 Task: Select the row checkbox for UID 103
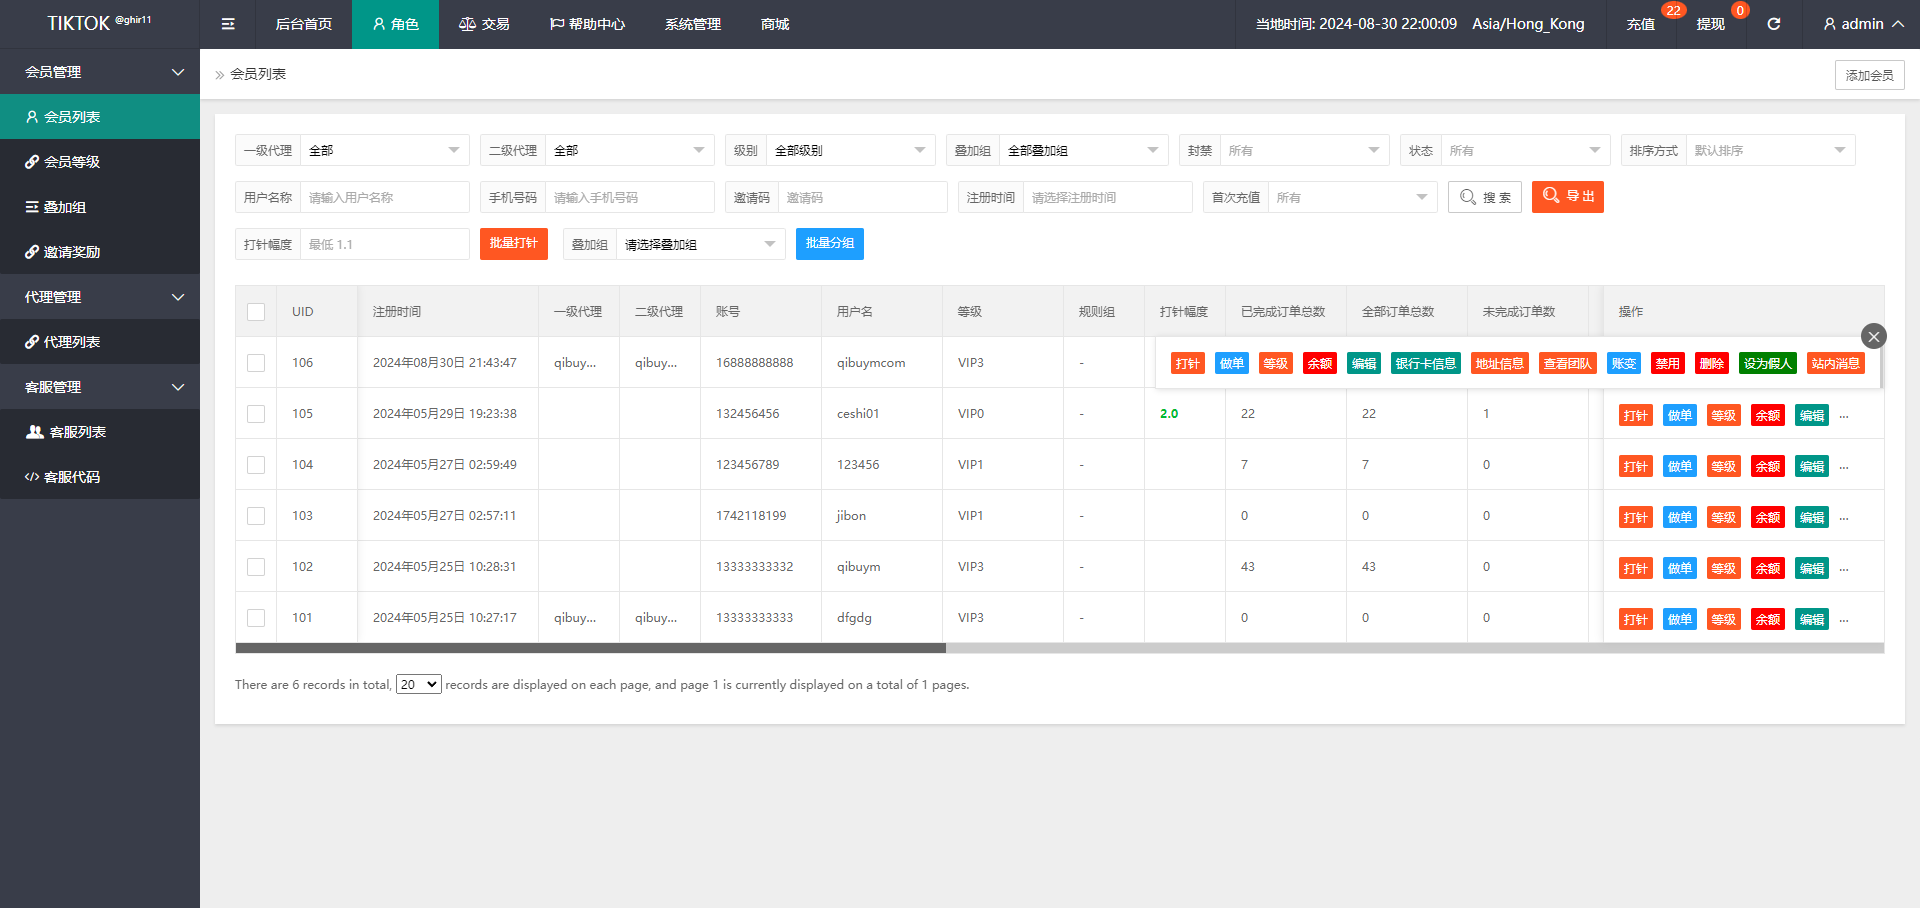(256, 516)
